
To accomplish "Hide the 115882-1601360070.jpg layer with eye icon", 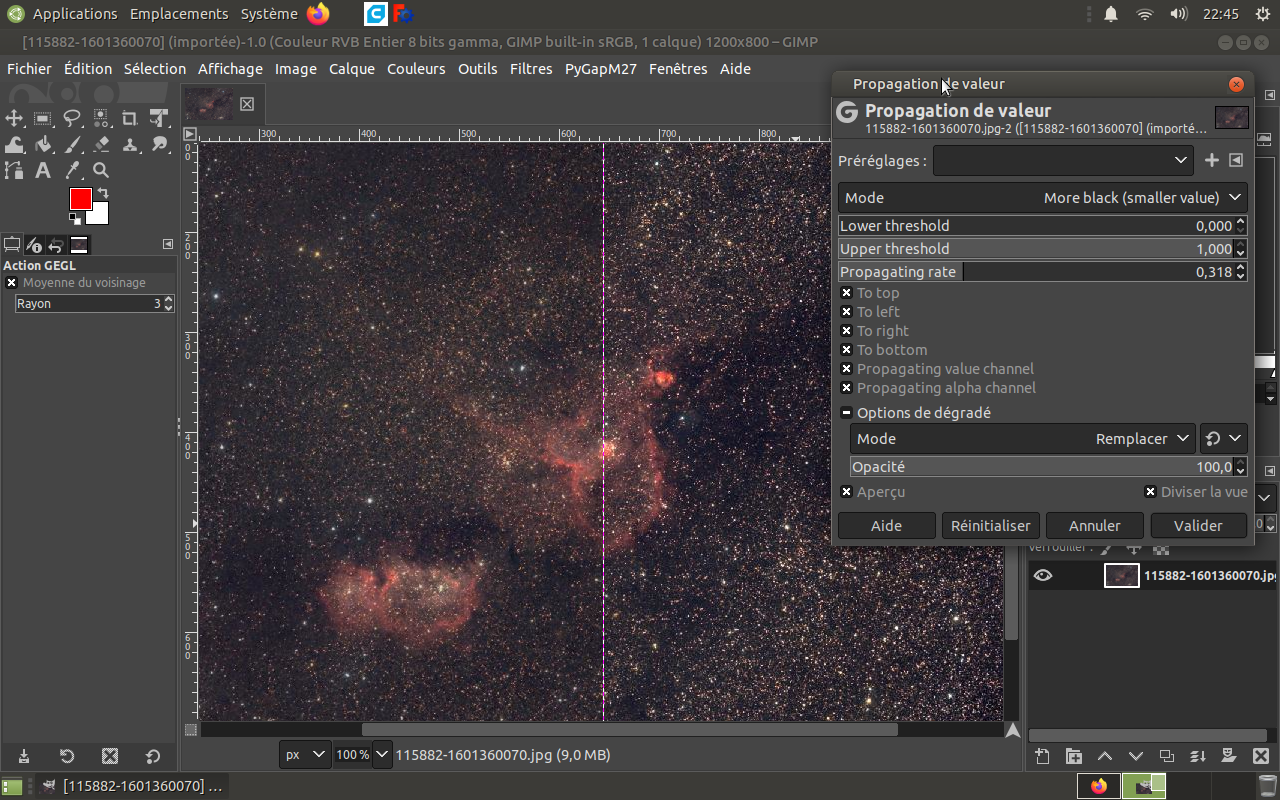I will click(x=1043, y=575).
